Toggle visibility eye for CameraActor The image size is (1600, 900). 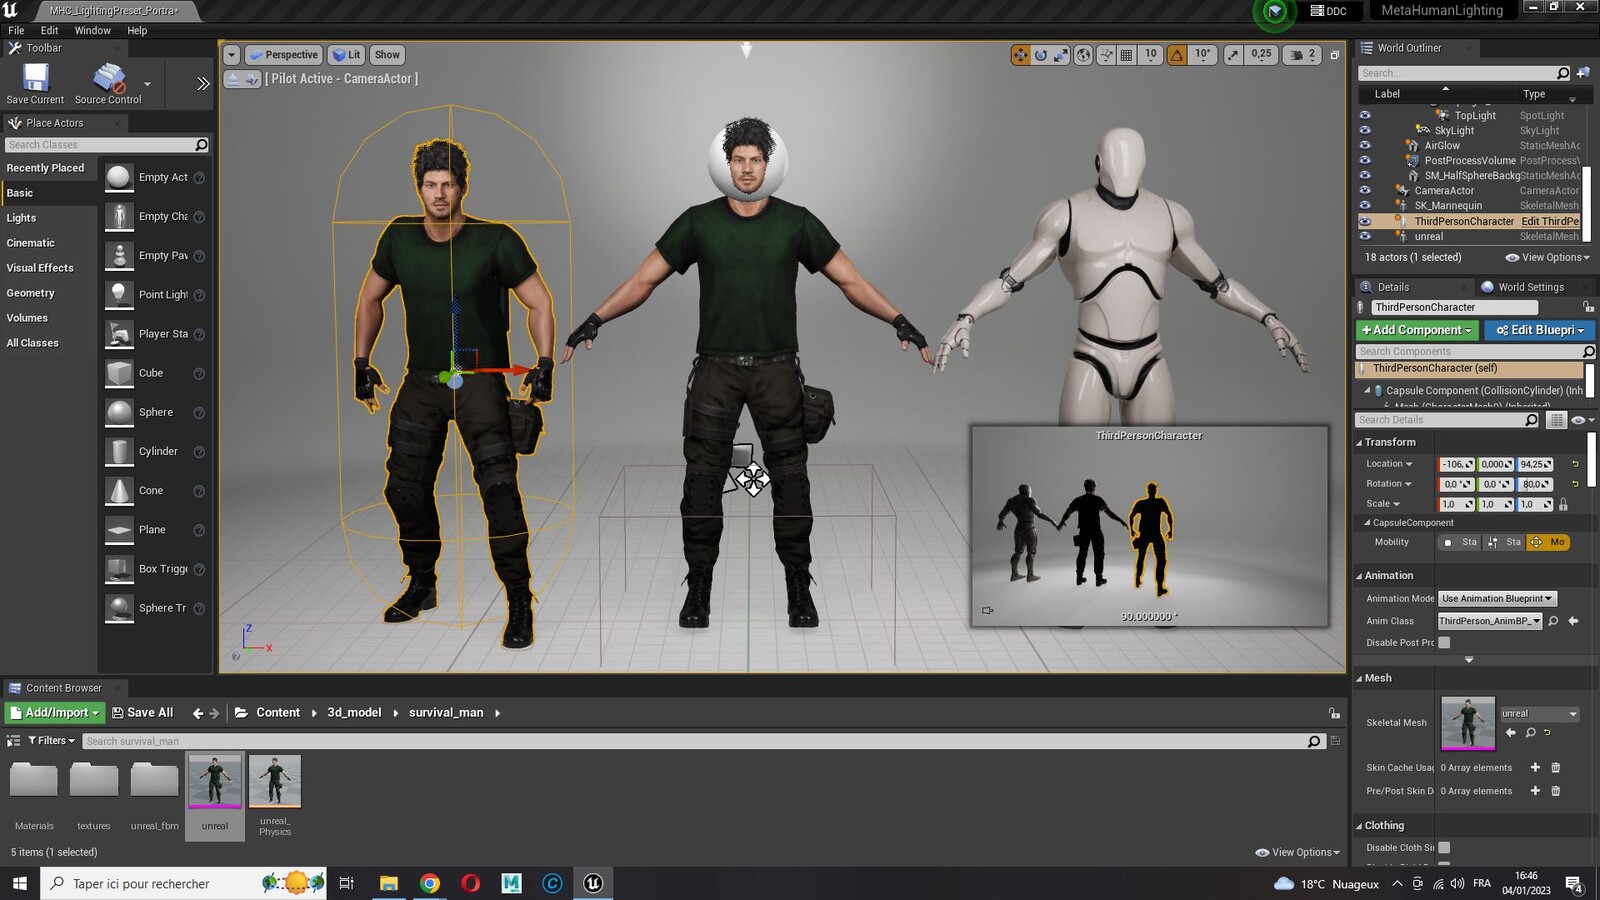click(x=1365, y=191)
